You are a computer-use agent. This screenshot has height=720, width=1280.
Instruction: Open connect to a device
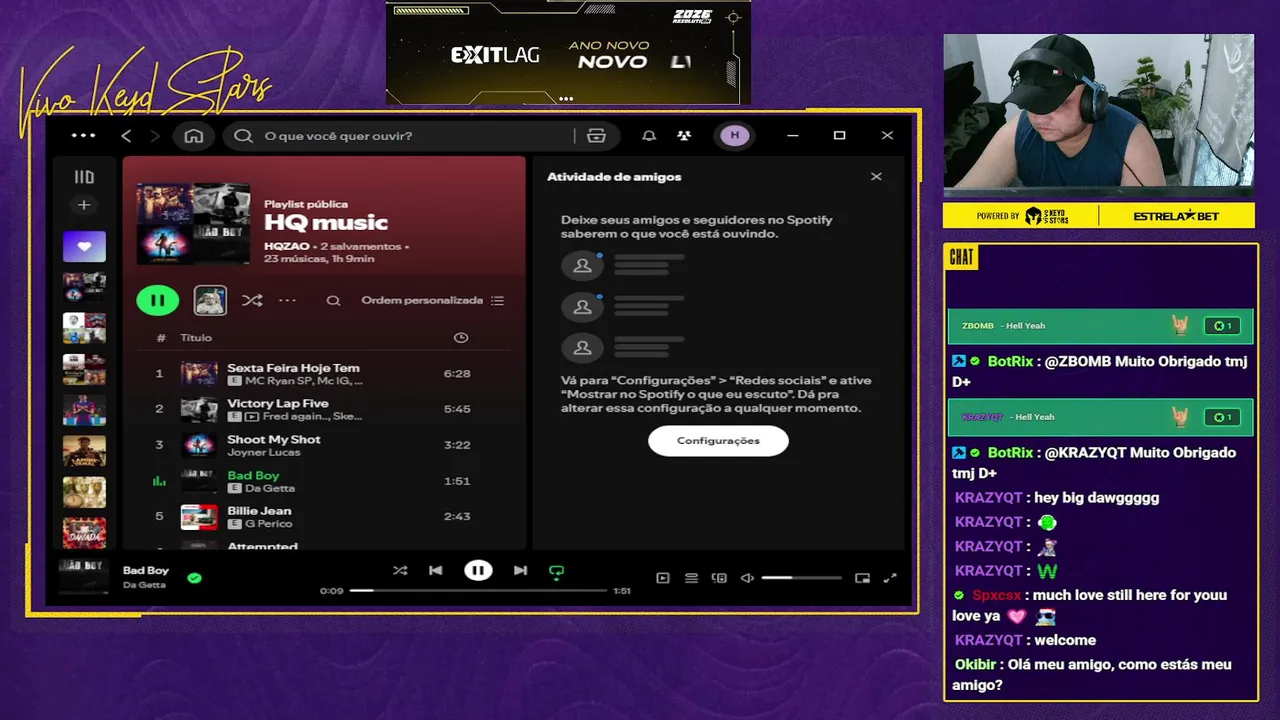(719, 578)
